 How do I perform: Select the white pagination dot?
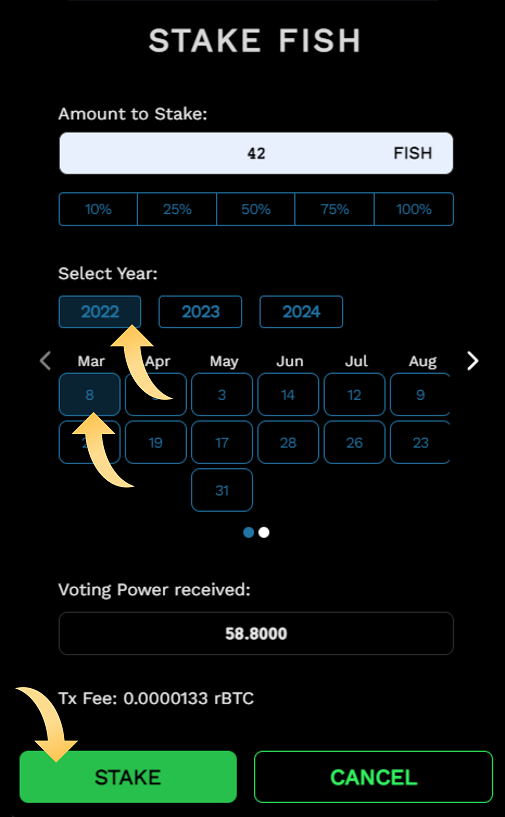point(264,532)
